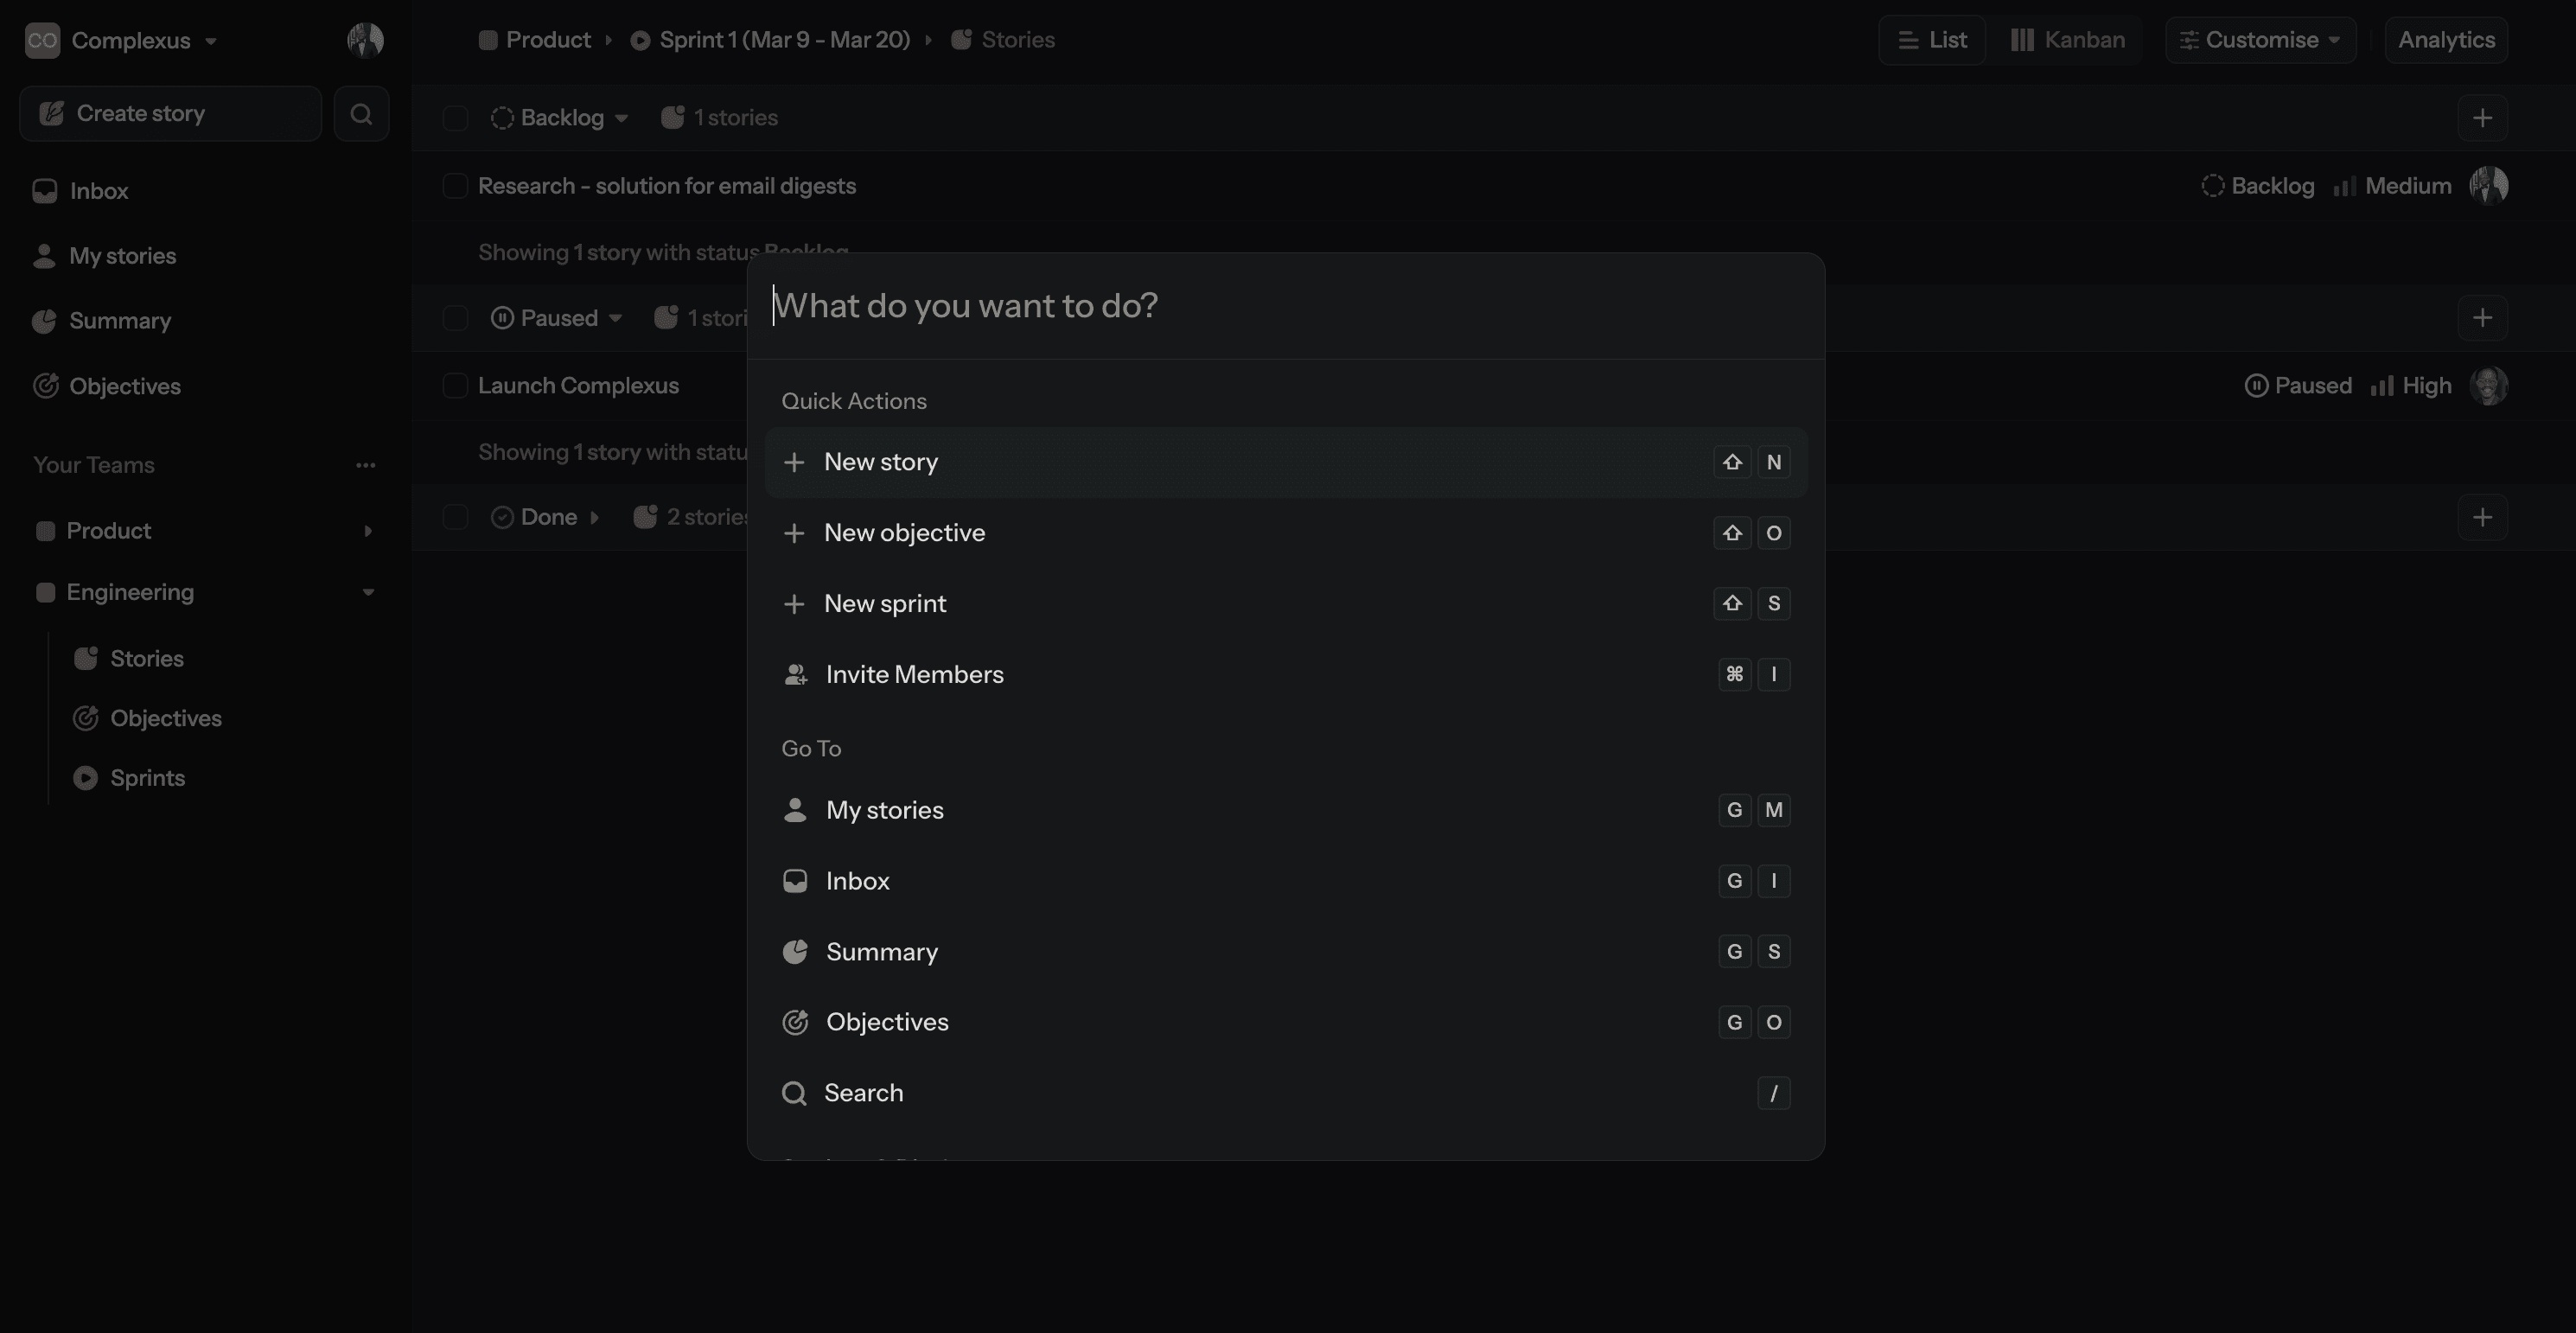Switch to the Kanban view
Viewport: 2576px width, 1333px height.
(x=2066, y=40)
